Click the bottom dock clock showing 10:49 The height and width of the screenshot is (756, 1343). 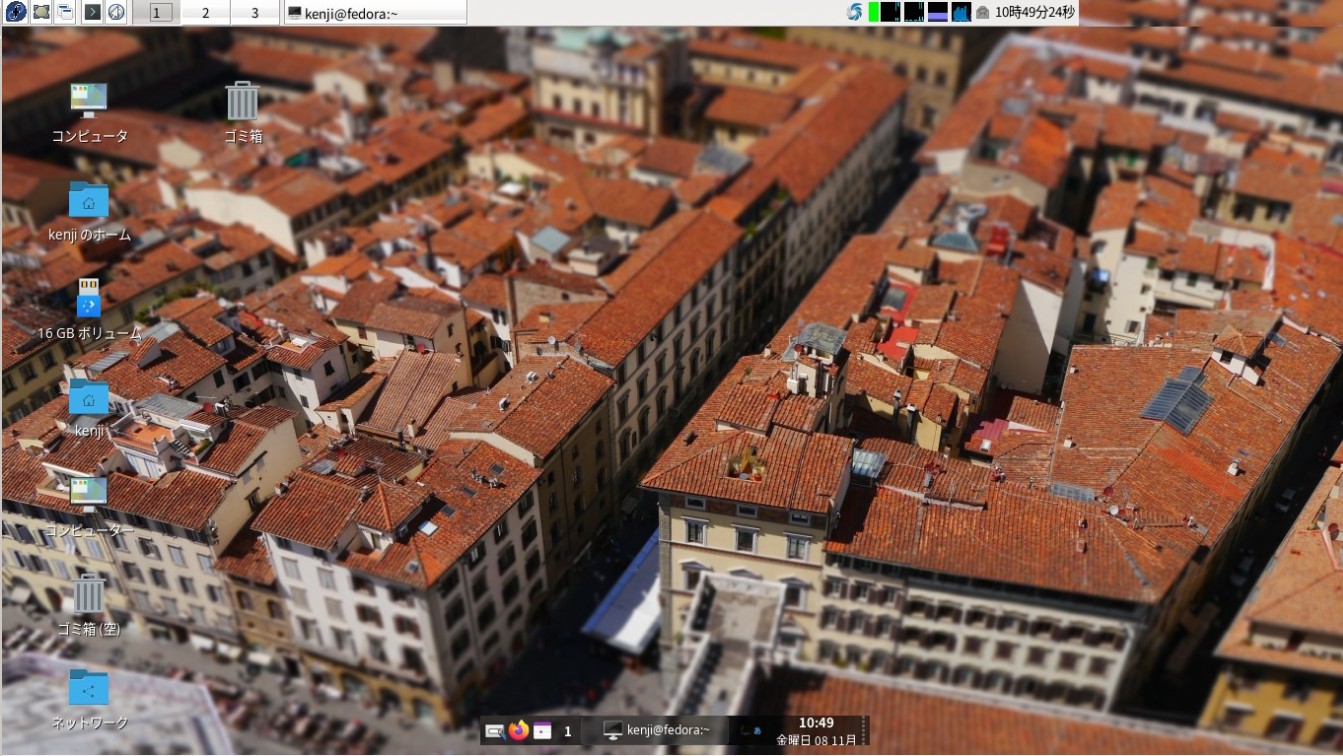point(816,731)
